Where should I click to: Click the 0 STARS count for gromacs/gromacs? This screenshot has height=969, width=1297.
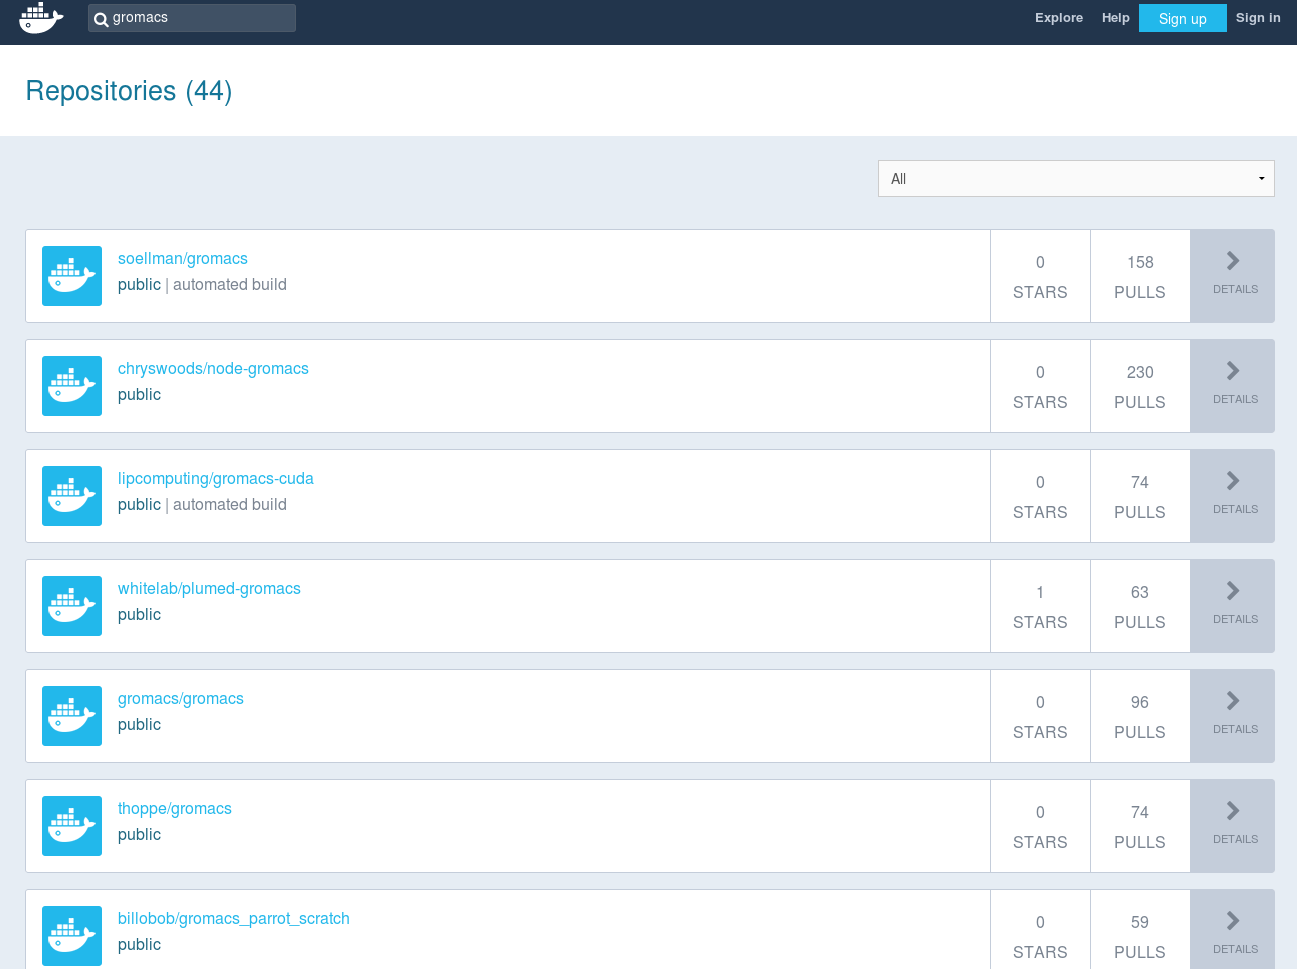click(x=1040, y=716)
